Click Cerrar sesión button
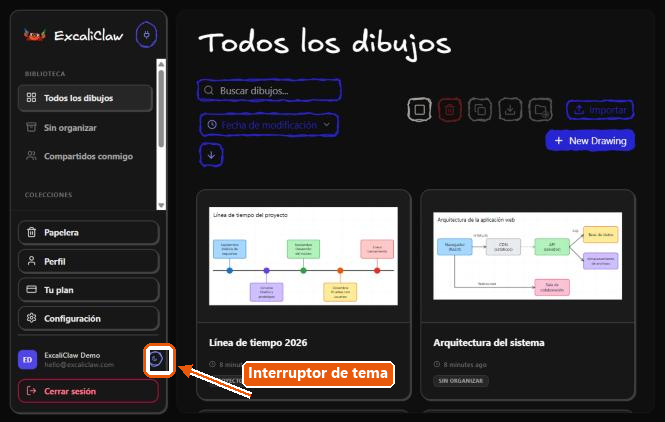Image resolution: width=665 pixels, height=422 pixels. 89,391
